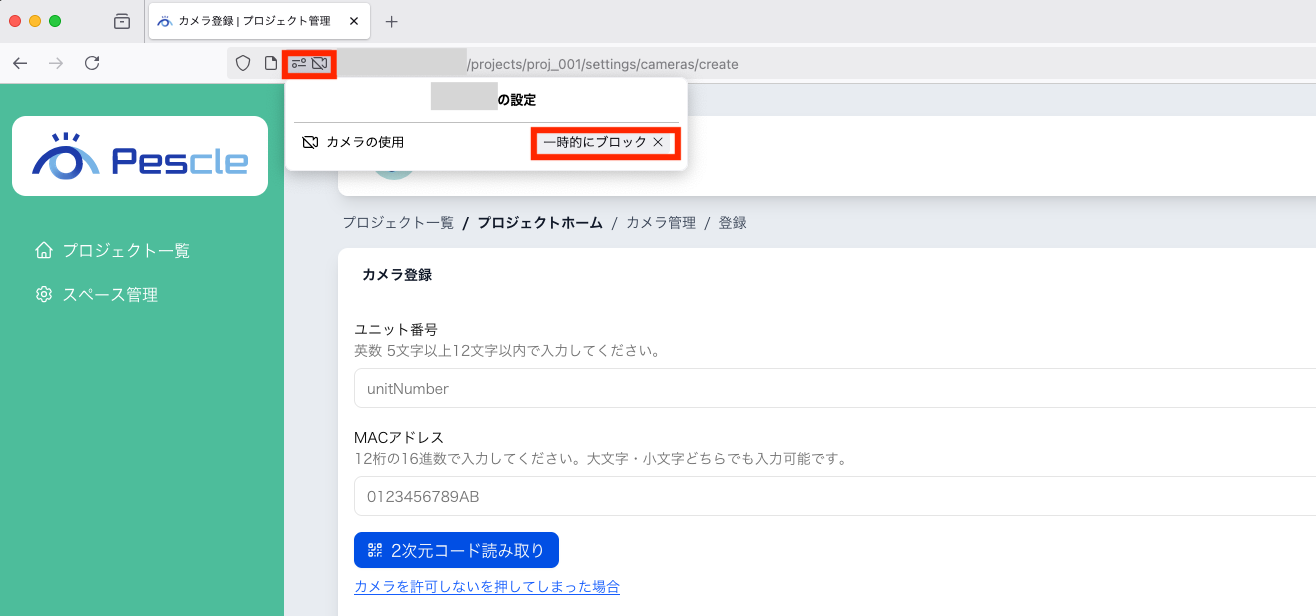1316x616 pixels.
Task: Click the gear icon beside スペース管理
Action: (x=42, y=294)
